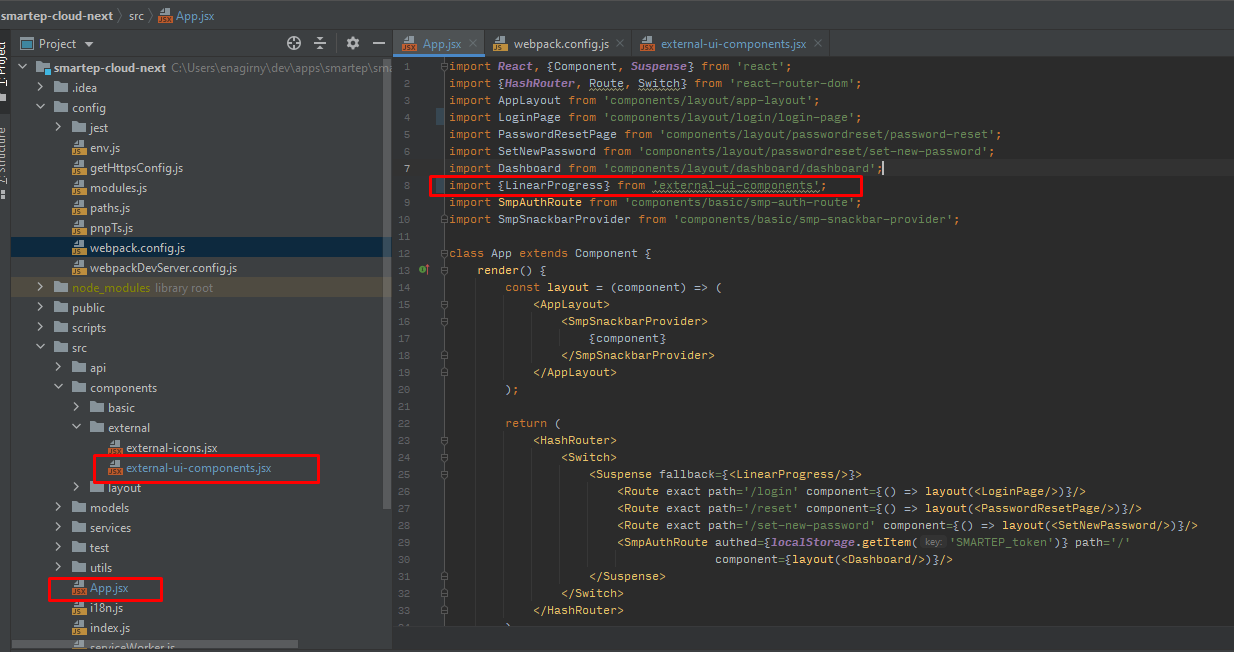
Task: Click smartep-cloud-next in the navigation bar
Action: (x=56, y=15)
